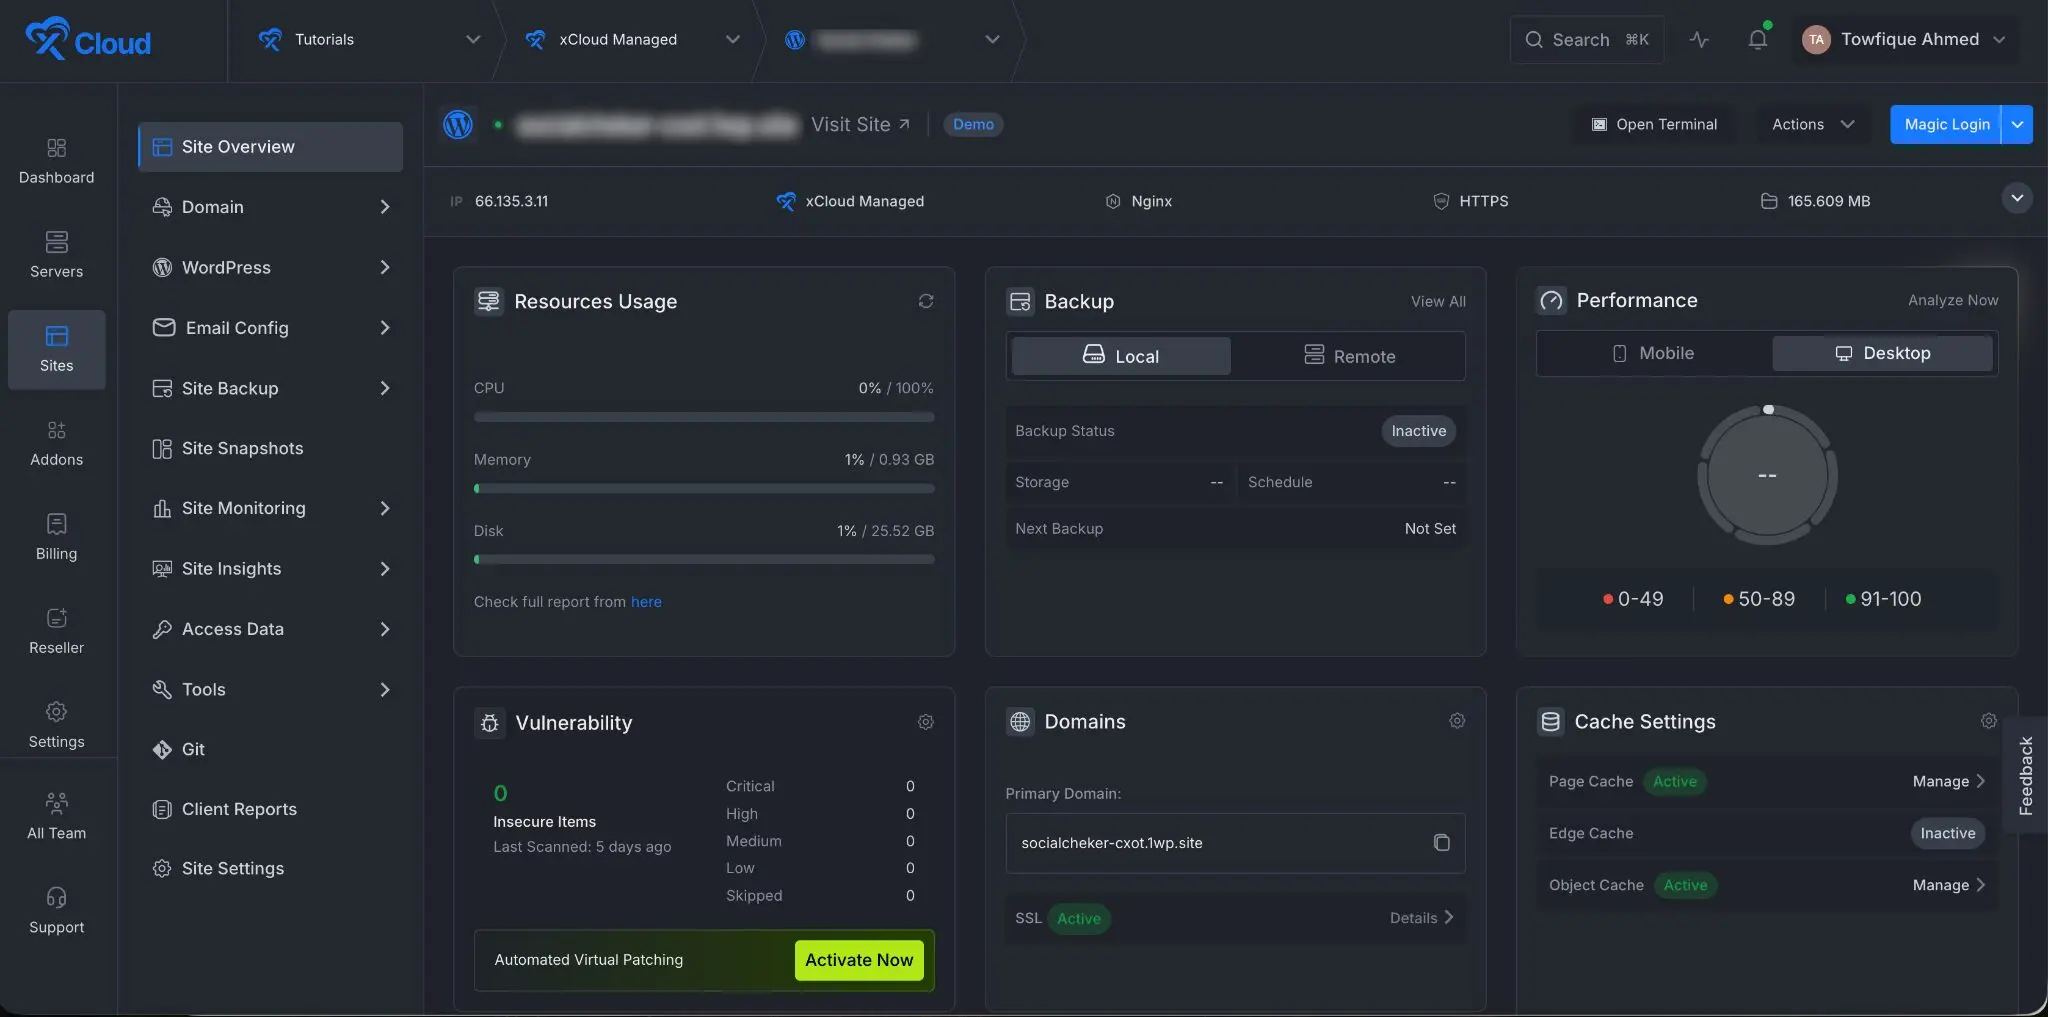This screenshot has height=1017, width=2048.
Task: Manage the Object Cache setting
Action: 1948,885
